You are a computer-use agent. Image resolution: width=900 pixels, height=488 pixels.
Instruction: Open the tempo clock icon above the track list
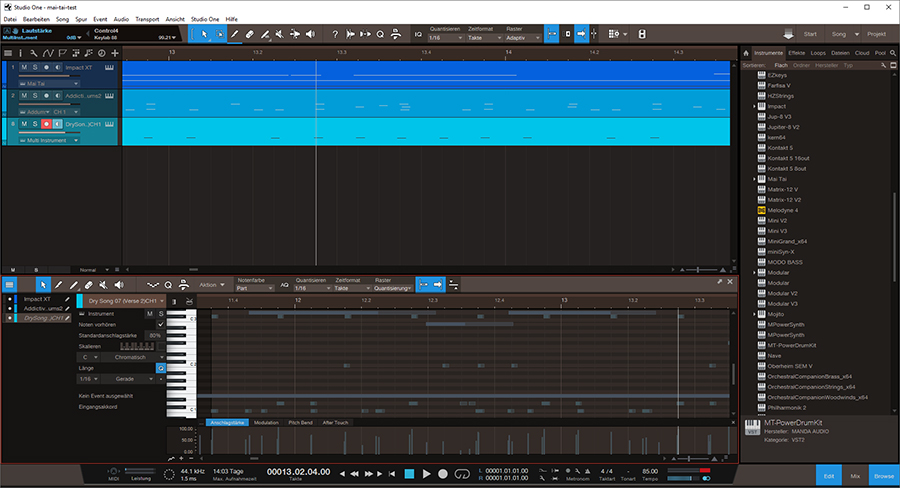pyautogui.click(x=102, y=53)
